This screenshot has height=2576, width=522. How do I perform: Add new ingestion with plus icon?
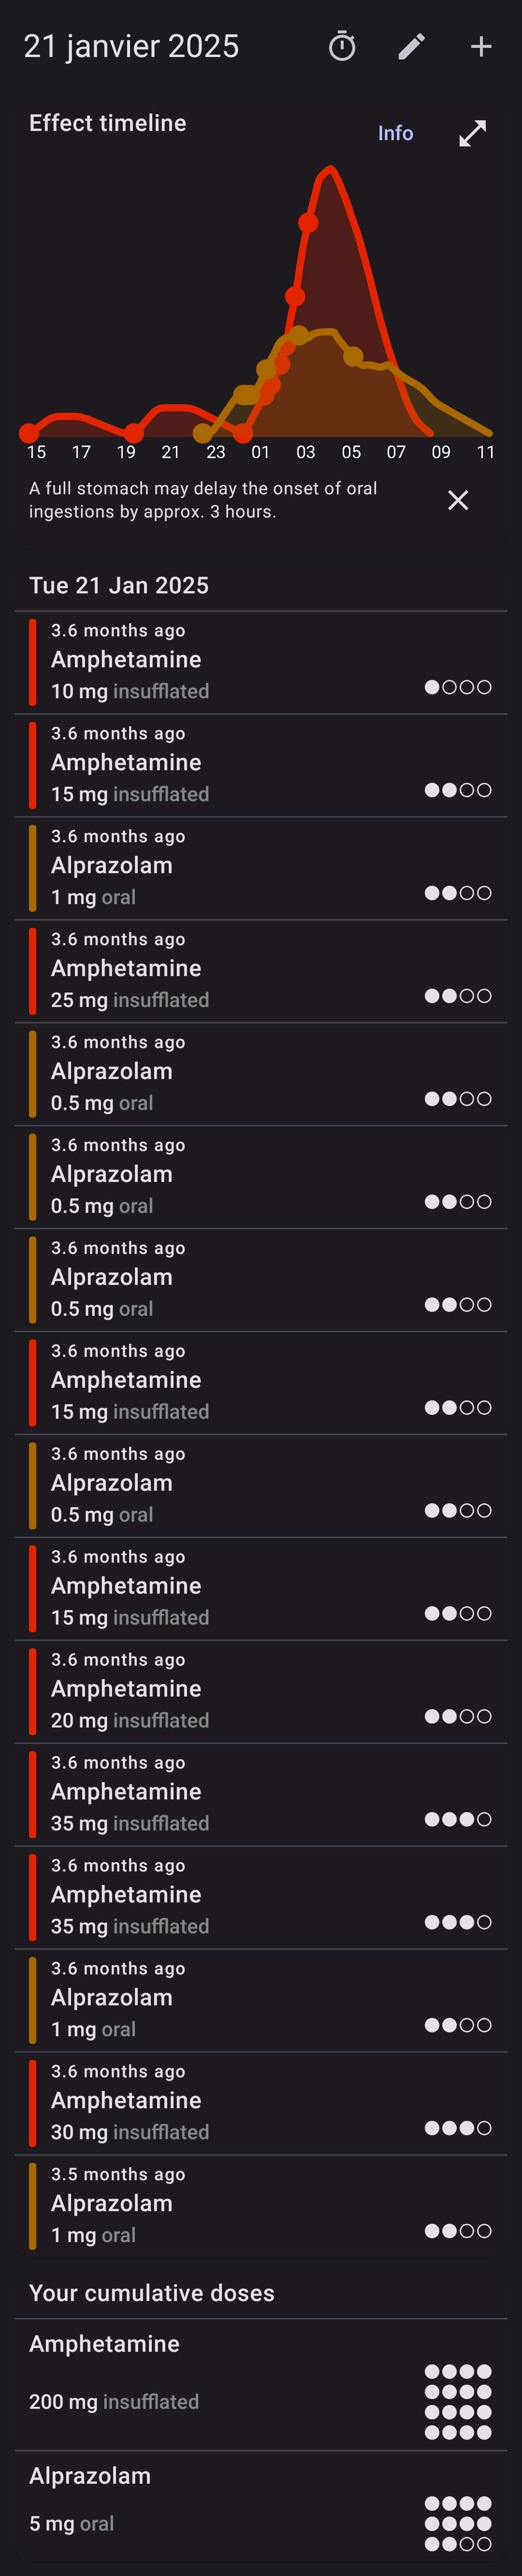coord(481,46)
